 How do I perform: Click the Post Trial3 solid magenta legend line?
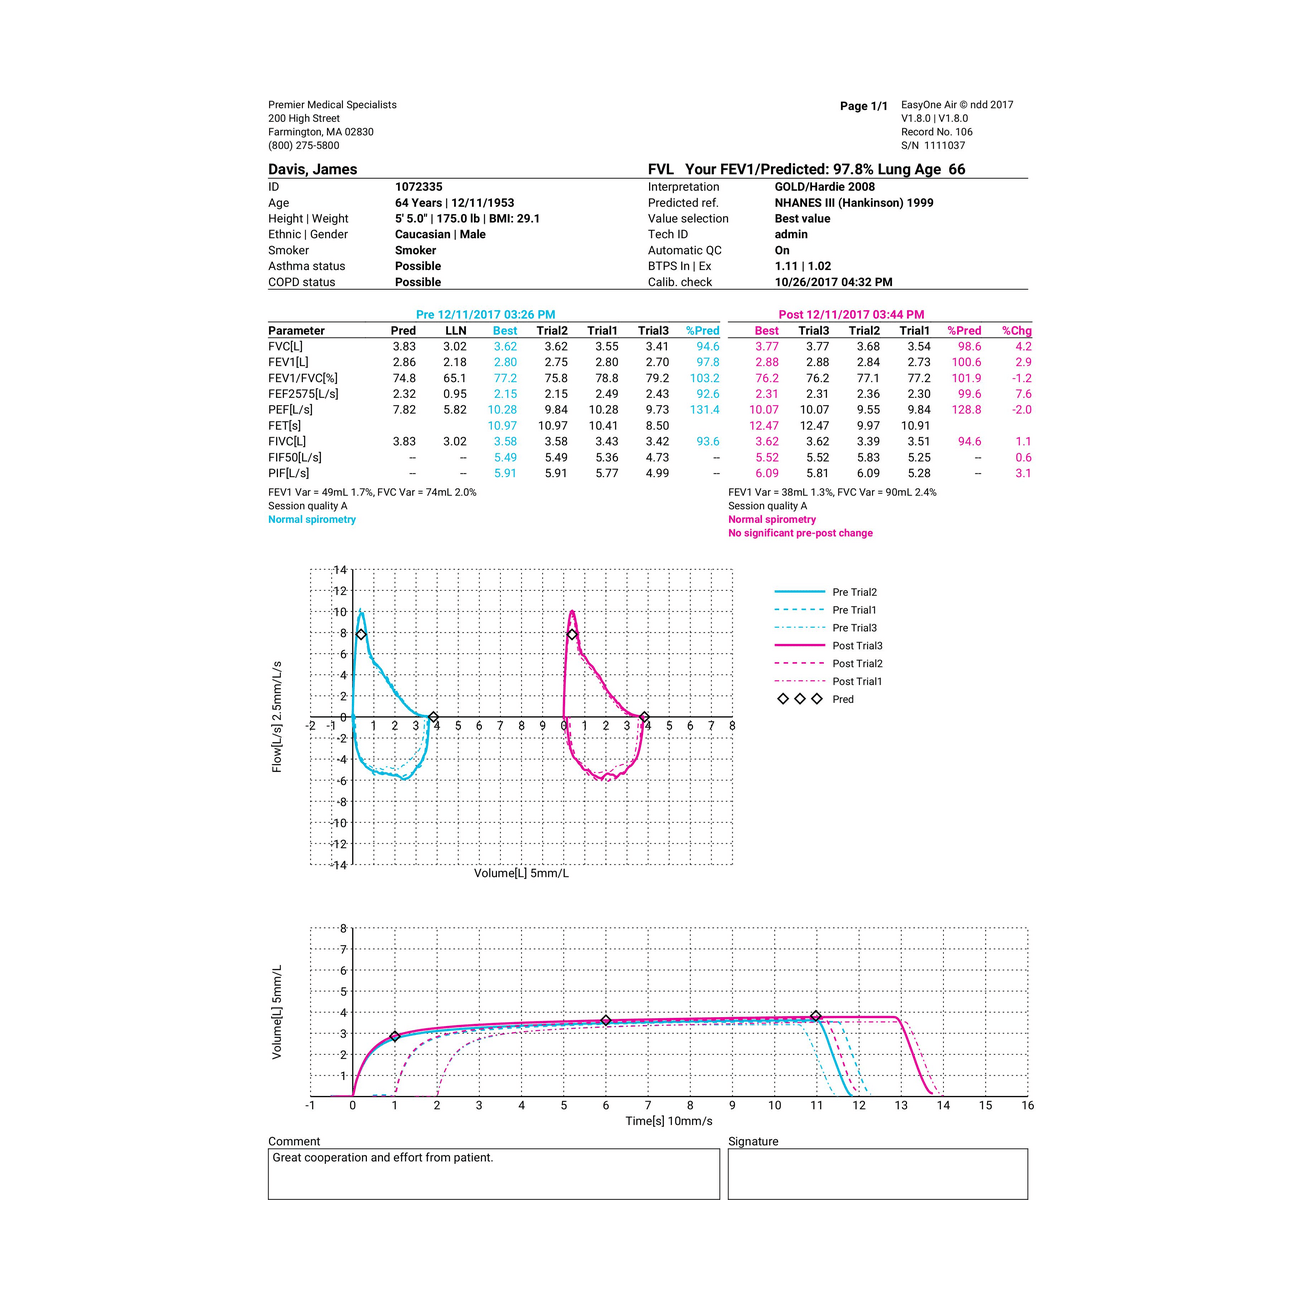point(799,646)
